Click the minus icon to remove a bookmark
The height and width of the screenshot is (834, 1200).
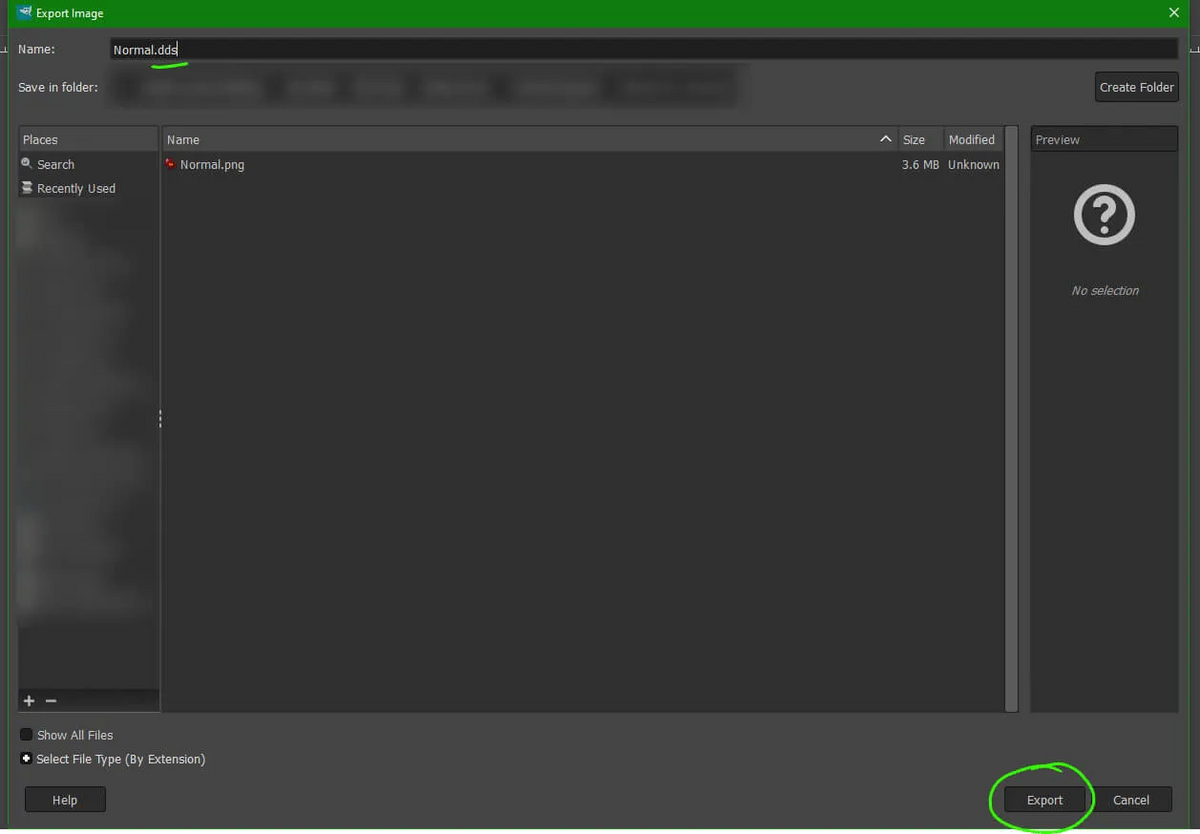tap(51, 700)
